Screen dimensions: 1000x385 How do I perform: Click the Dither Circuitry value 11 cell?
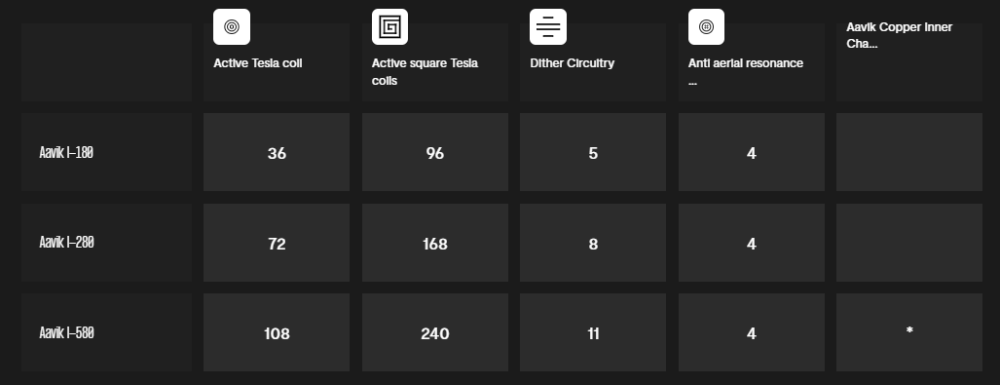click(x=593, y=333)
